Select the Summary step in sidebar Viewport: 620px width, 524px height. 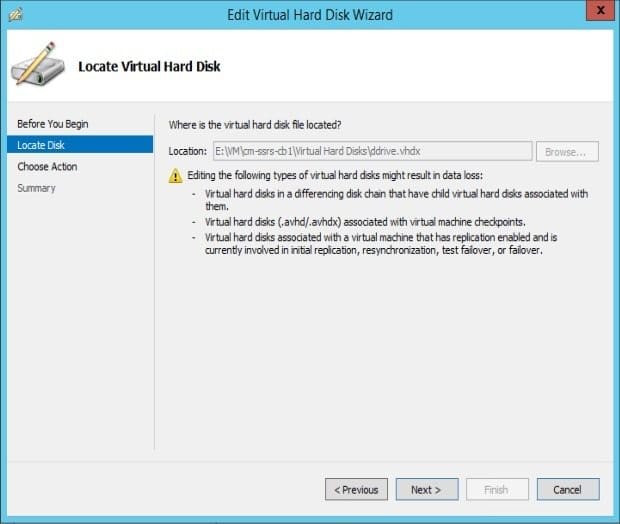[x=36, y=188]
